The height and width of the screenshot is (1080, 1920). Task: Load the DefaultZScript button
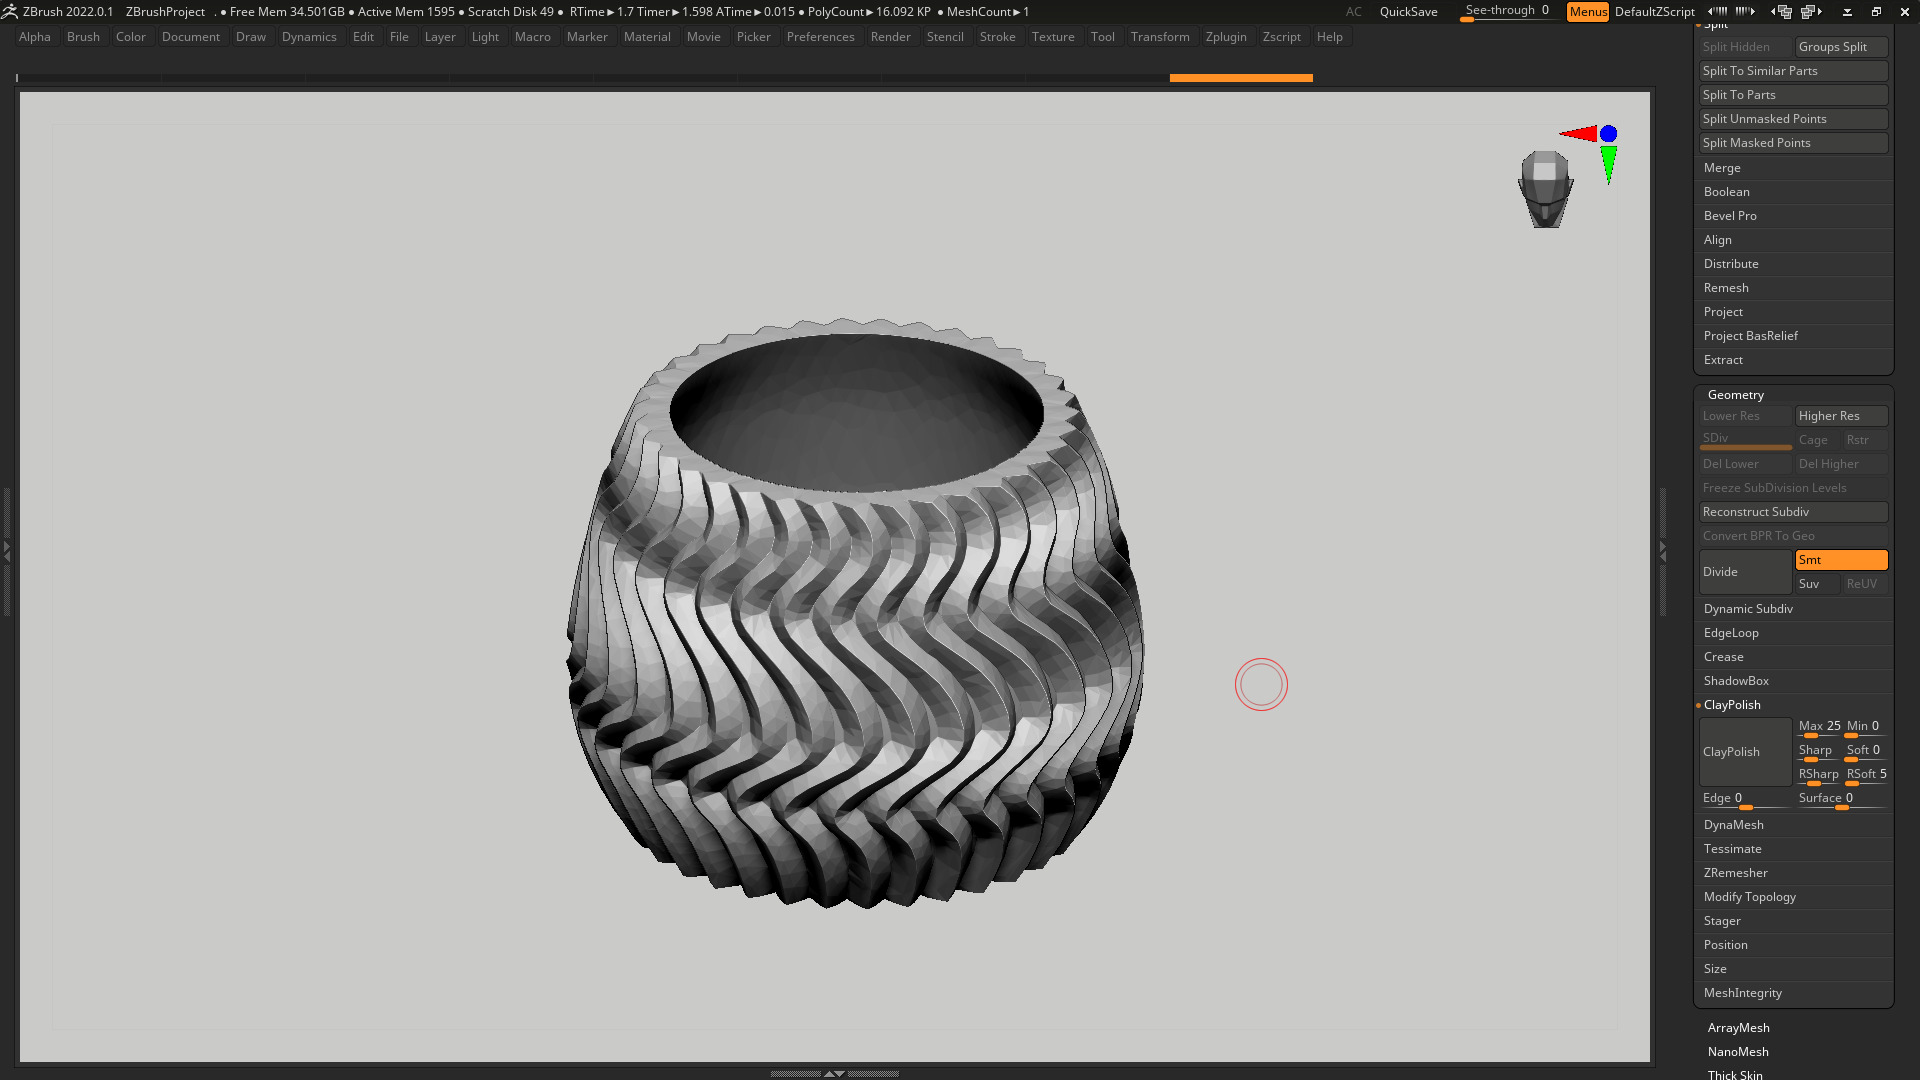(1654, 12)
